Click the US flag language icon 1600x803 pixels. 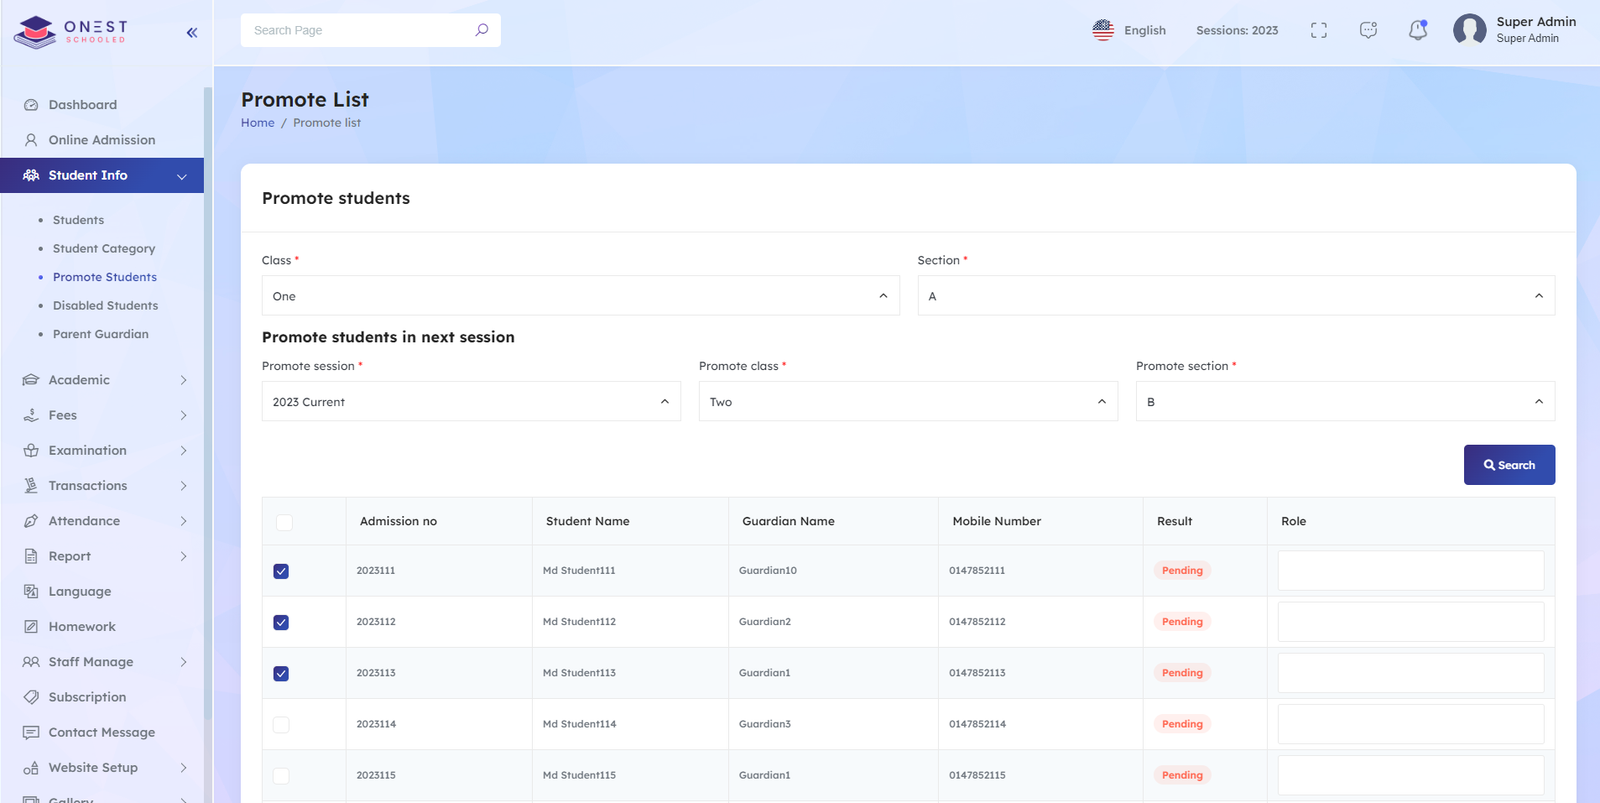click(x=1103, y=30)
